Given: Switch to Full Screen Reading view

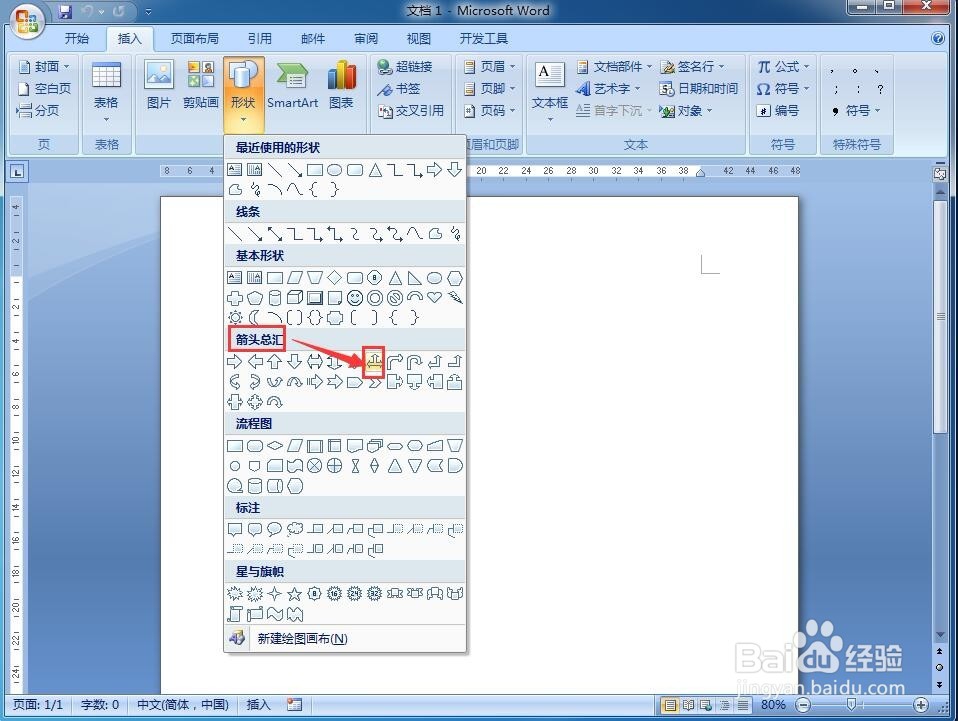Looking at the screenshot, I should click(x=689, y=705).
